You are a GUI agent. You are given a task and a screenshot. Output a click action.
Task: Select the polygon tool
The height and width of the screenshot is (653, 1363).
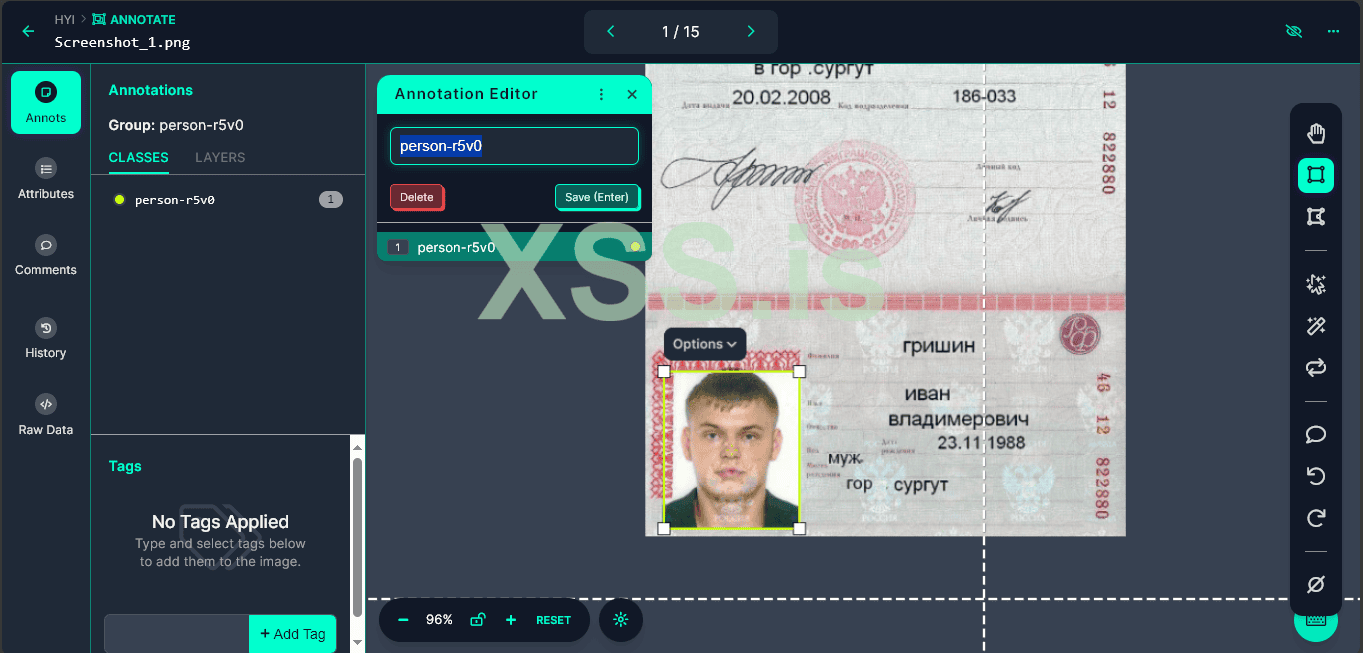1316,217
